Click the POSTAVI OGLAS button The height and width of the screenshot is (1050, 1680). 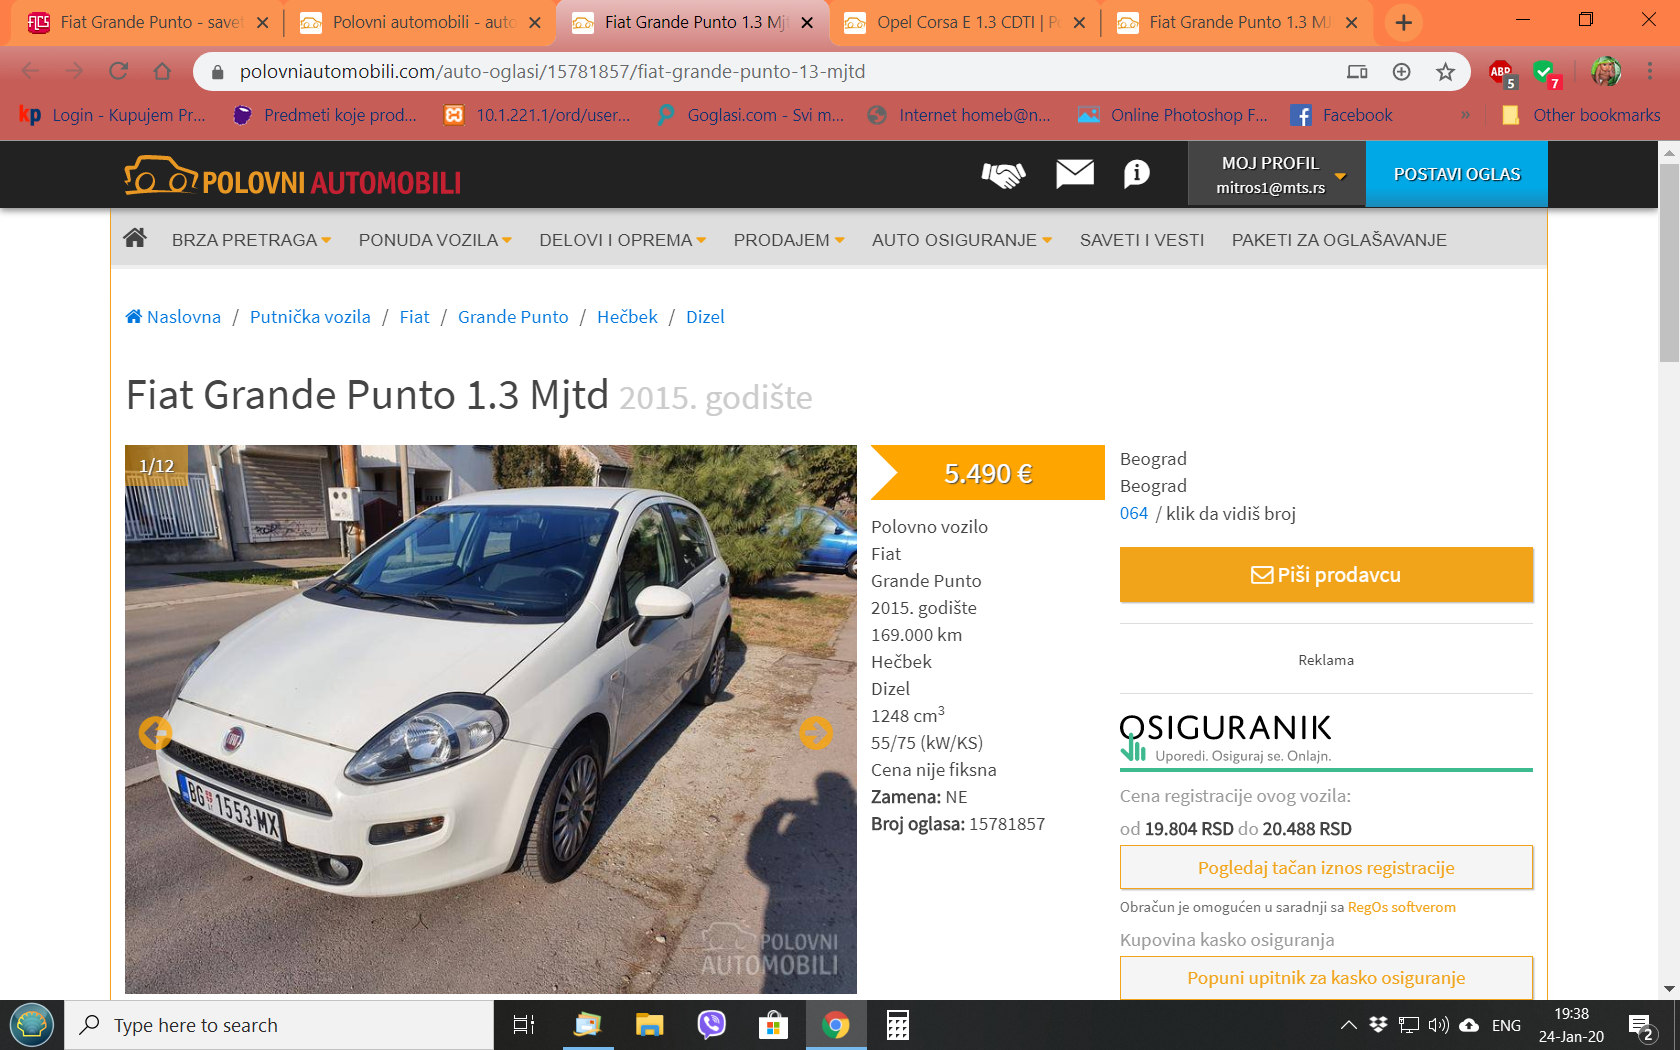click(x=1457, y=174)
